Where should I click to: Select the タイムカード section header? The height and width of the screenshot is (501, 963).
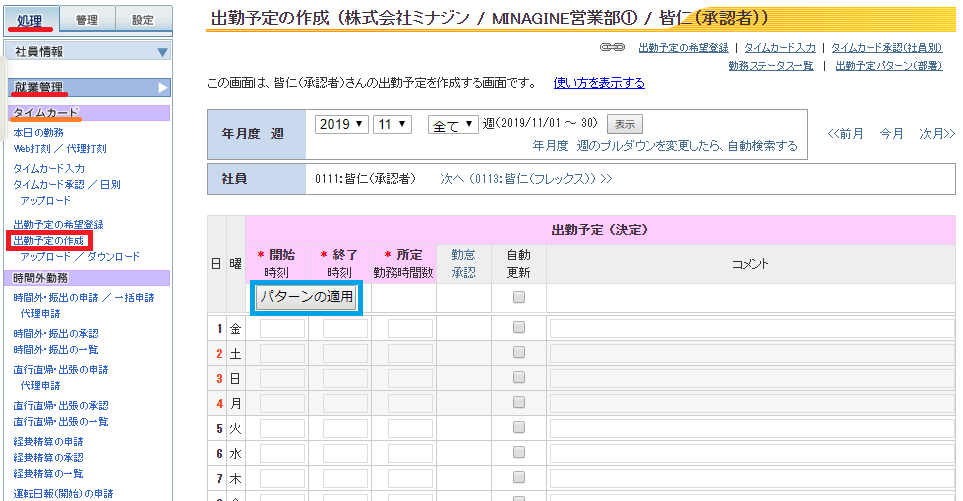[x=90, y=113]
